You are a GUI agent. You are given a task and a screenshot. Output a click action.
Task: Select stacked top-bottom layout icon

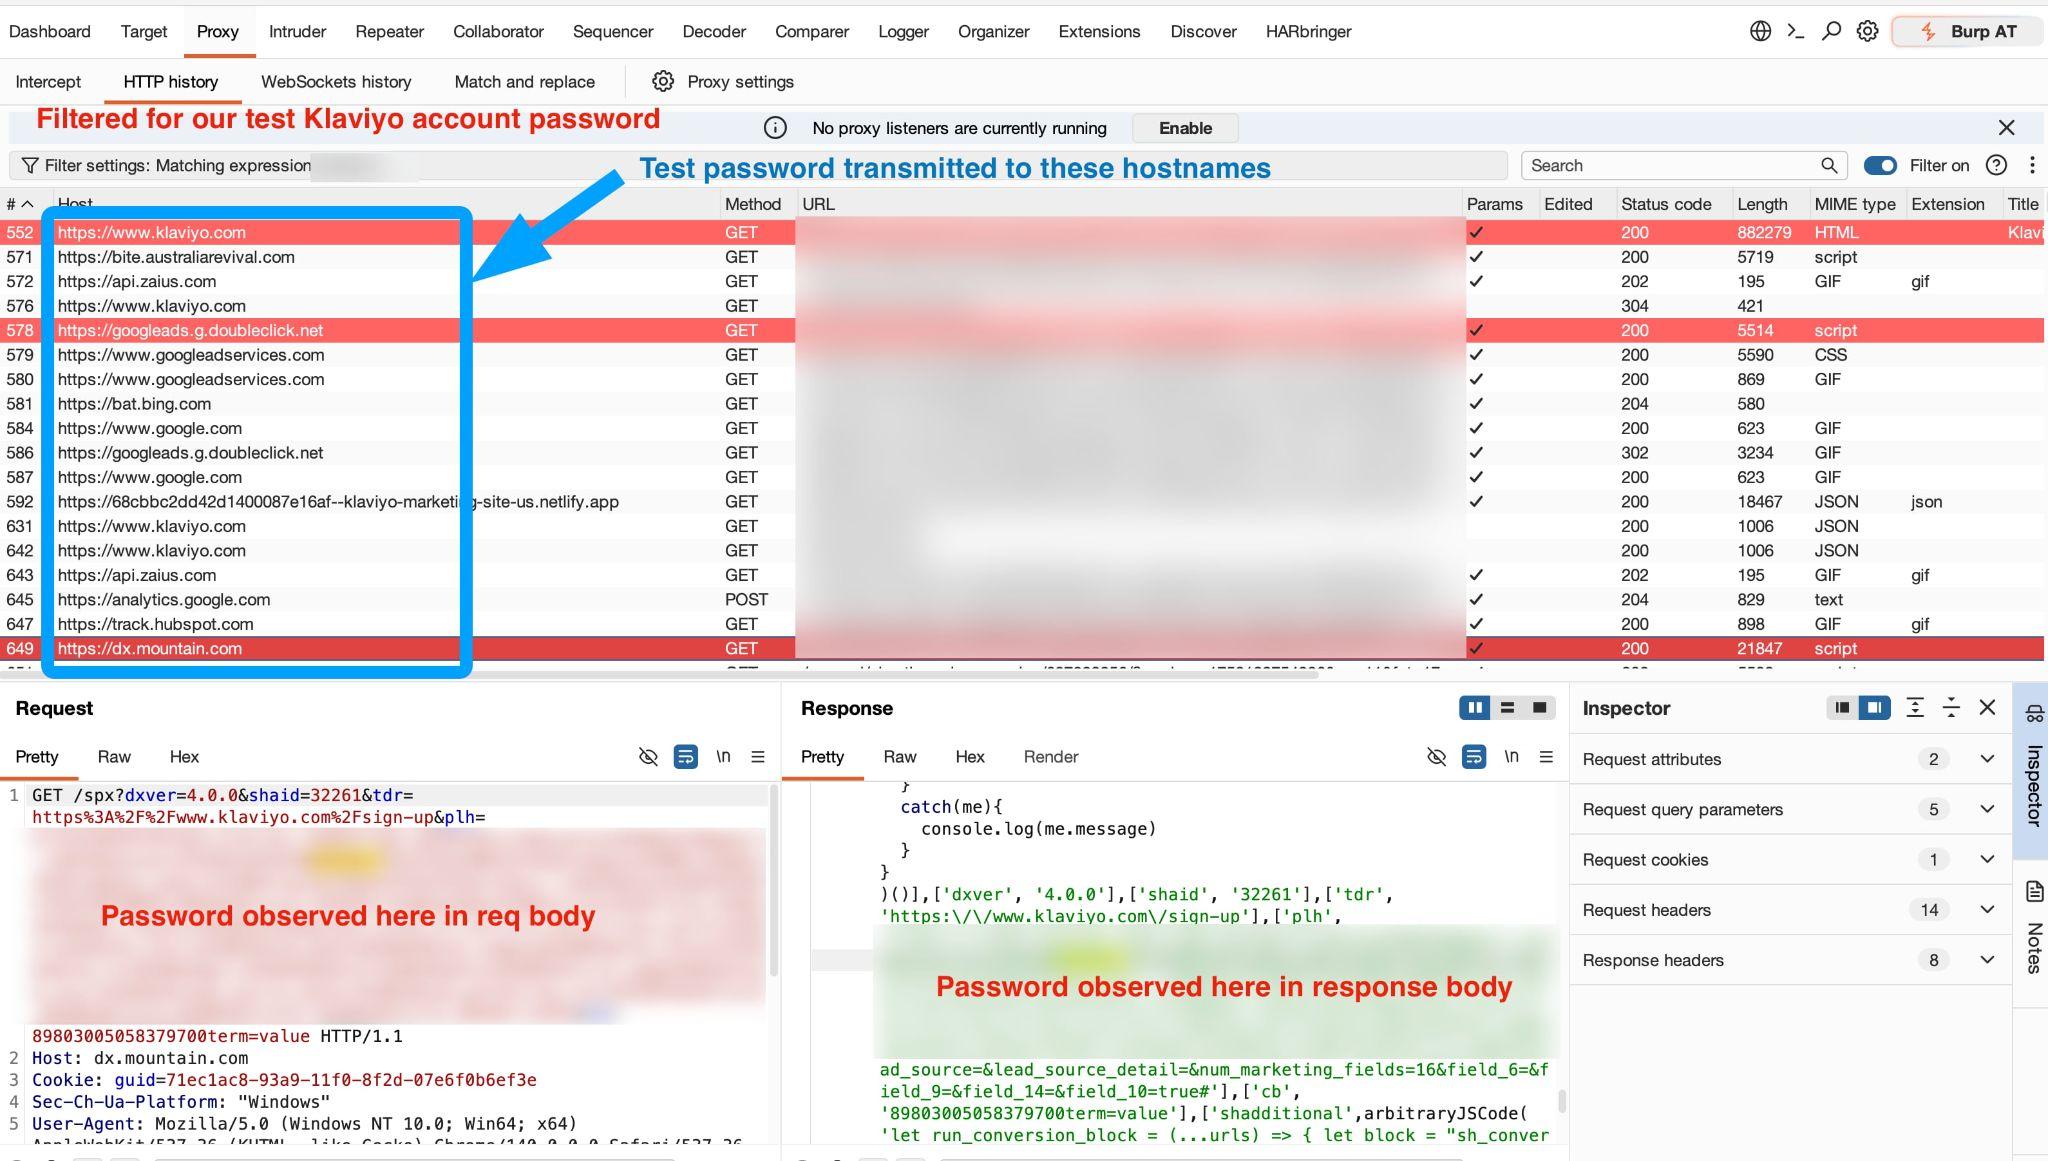pos(1507,708)
